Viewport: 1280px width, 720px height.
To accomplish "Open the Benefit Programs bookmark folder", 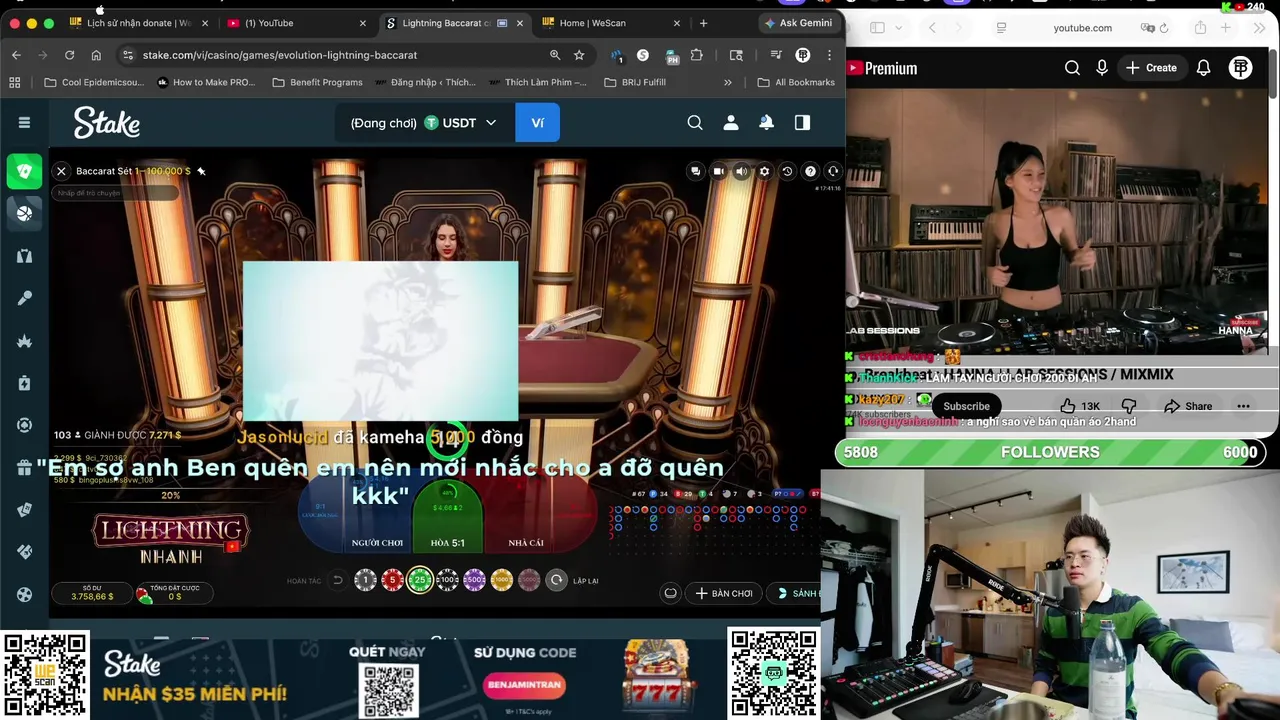I will tap(317, 82).
